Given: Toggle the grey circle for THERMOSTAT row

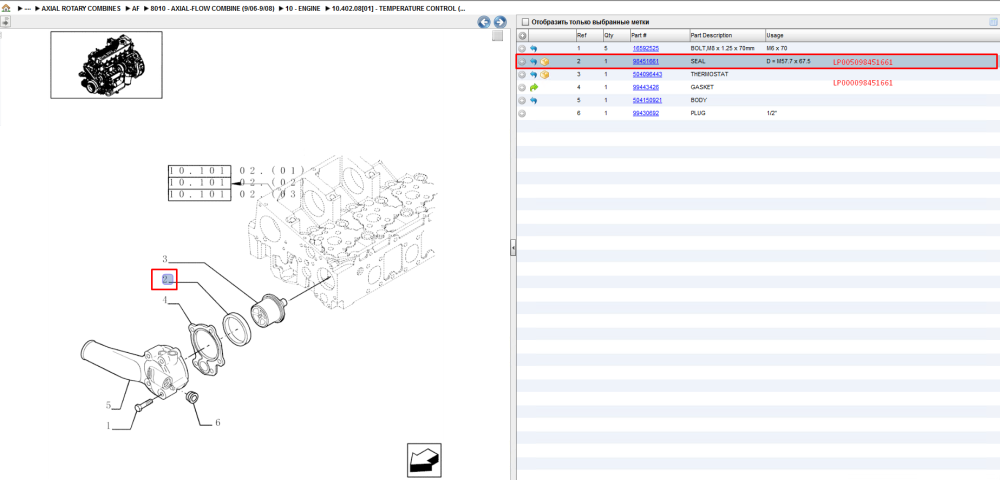Looking at the screenshot, I should tap(522, 75).
